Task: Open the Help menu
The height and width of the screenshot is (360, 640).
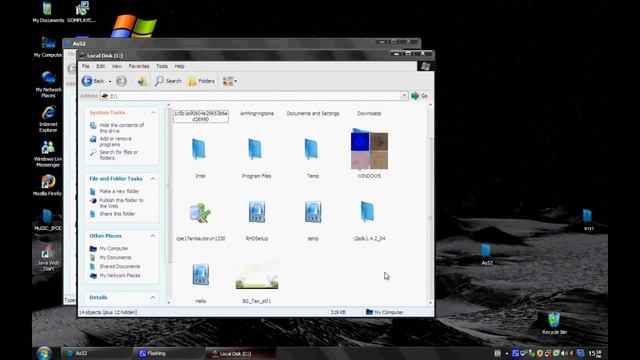Action: click(x=180, y=66)
